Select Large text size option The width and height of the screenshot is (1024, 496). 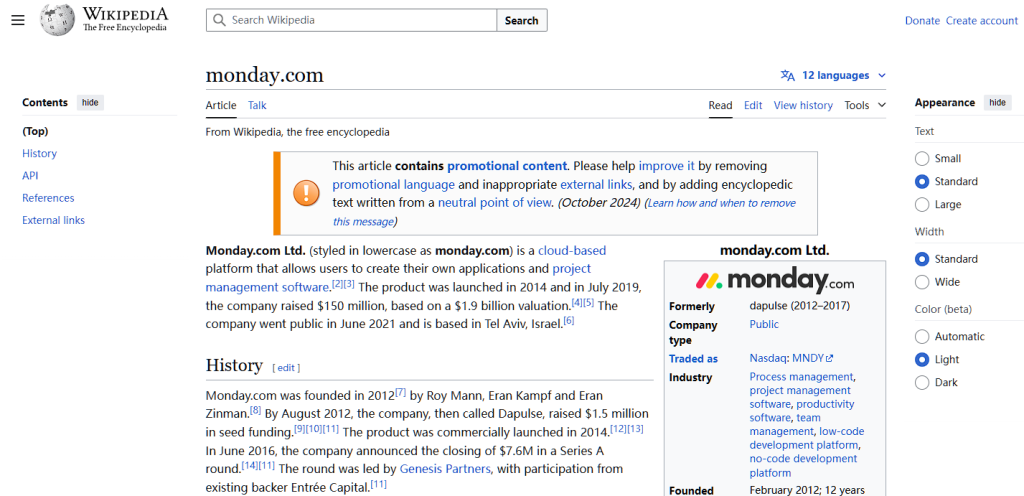coord(921,204)
